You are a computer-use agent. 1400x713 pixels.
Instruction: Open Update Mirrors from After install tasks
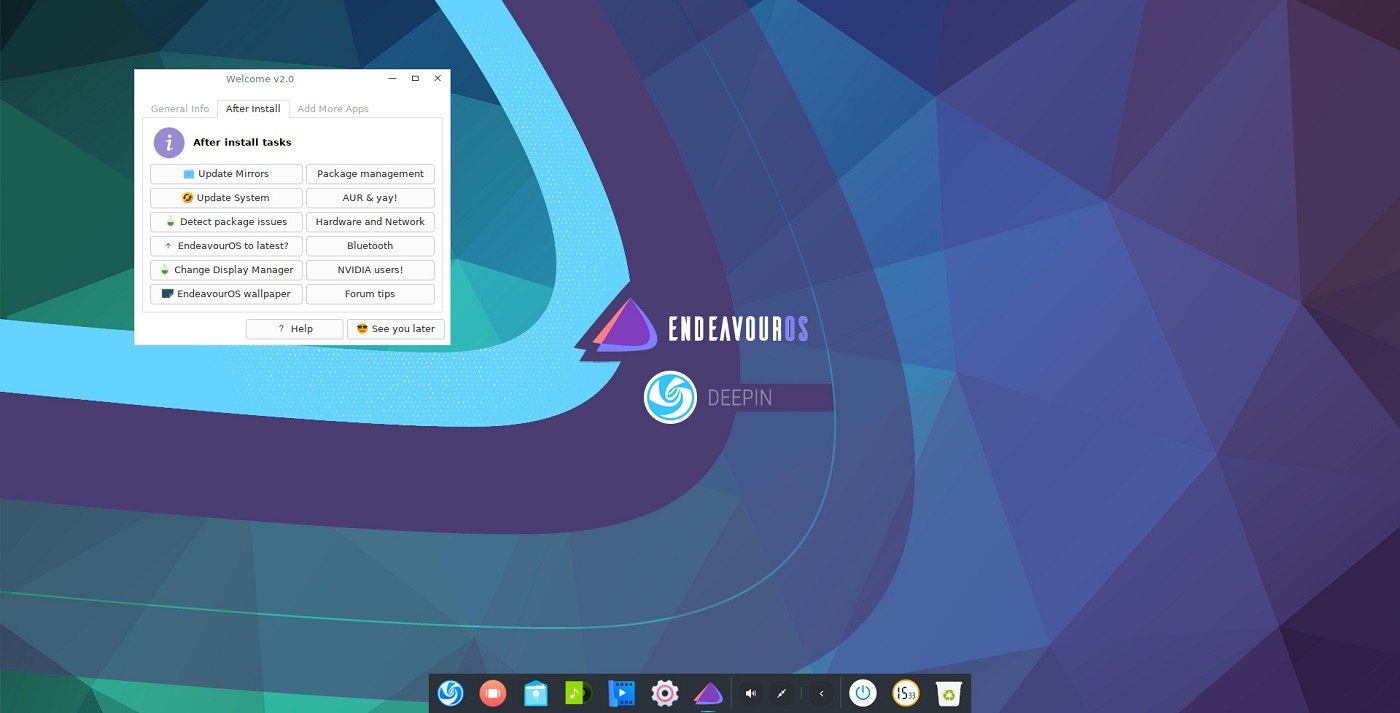pyautogui.click(x=225, y=173)
